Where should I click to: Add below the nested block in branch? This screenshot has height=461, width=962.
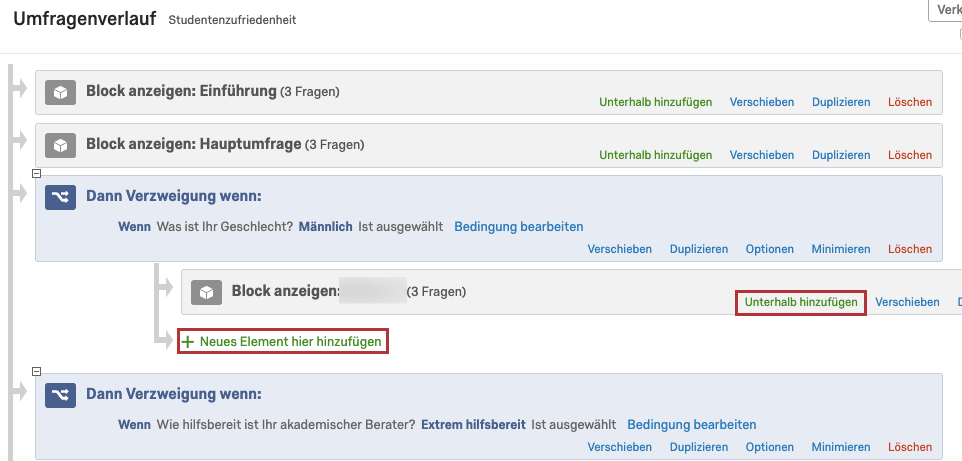click(x=801, y=303)
